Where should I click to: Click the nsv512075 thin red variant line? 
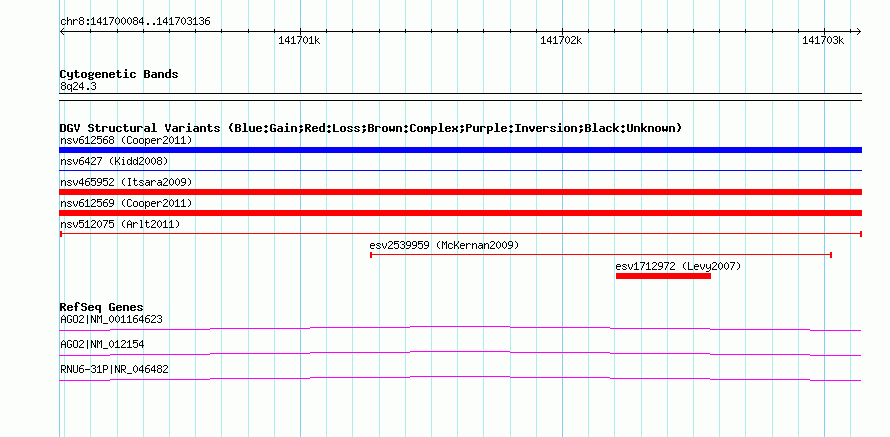point(460,234)
